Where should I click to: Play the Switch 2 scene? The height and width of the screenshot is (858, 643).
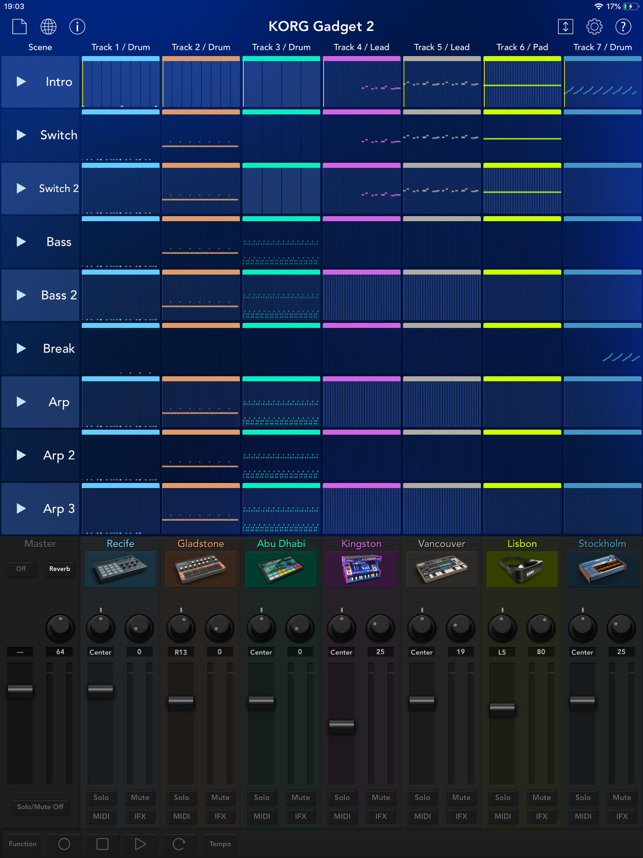click(21, 188)
